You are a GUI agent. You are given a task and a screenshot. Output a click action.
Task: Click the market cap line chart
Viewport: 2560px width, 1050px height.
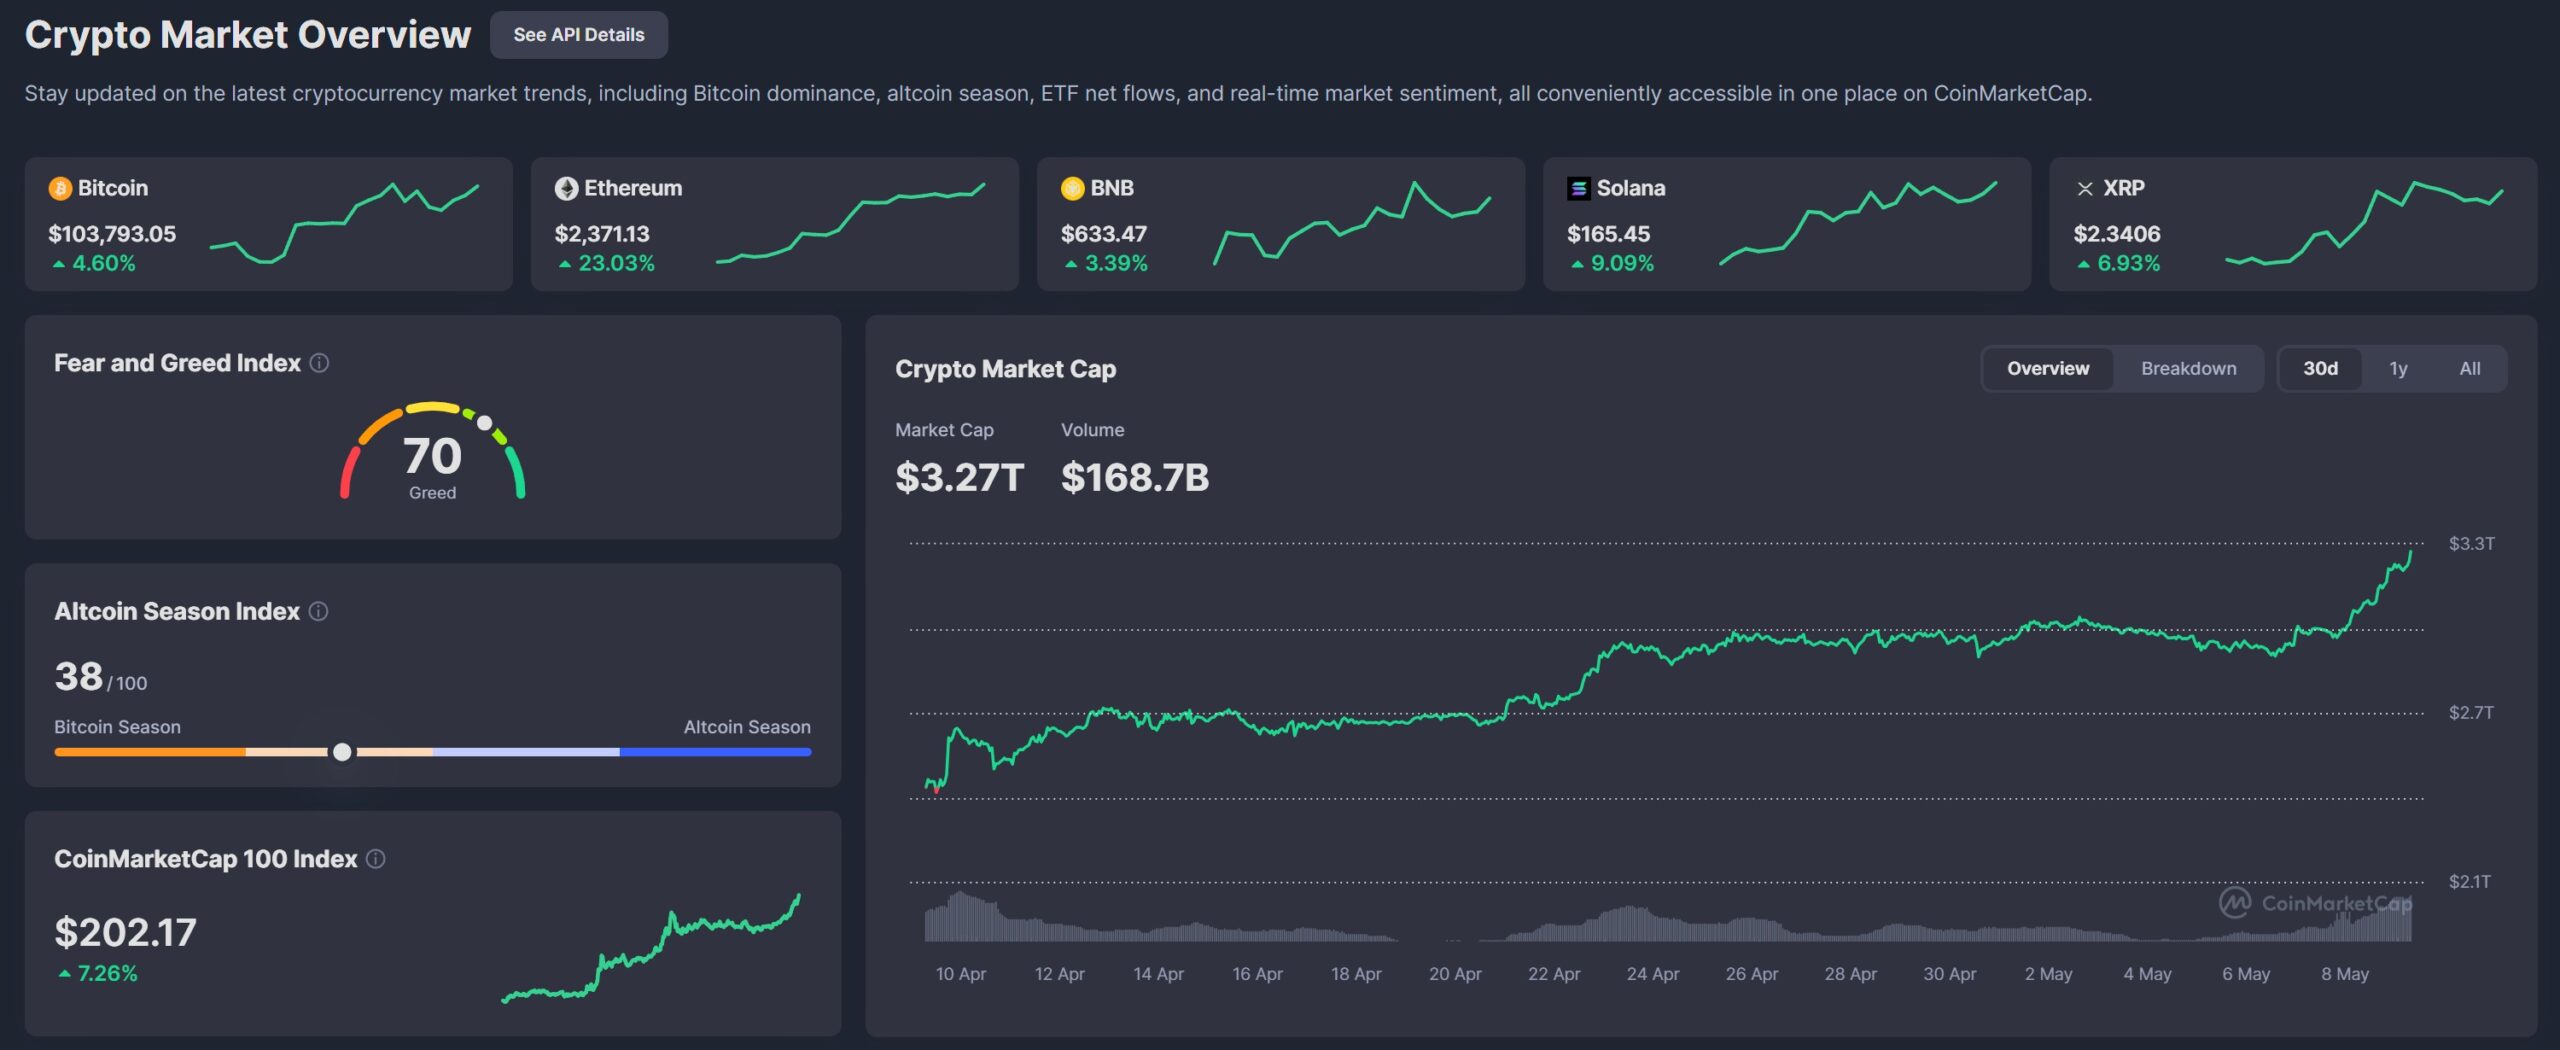pos(1668,672)
